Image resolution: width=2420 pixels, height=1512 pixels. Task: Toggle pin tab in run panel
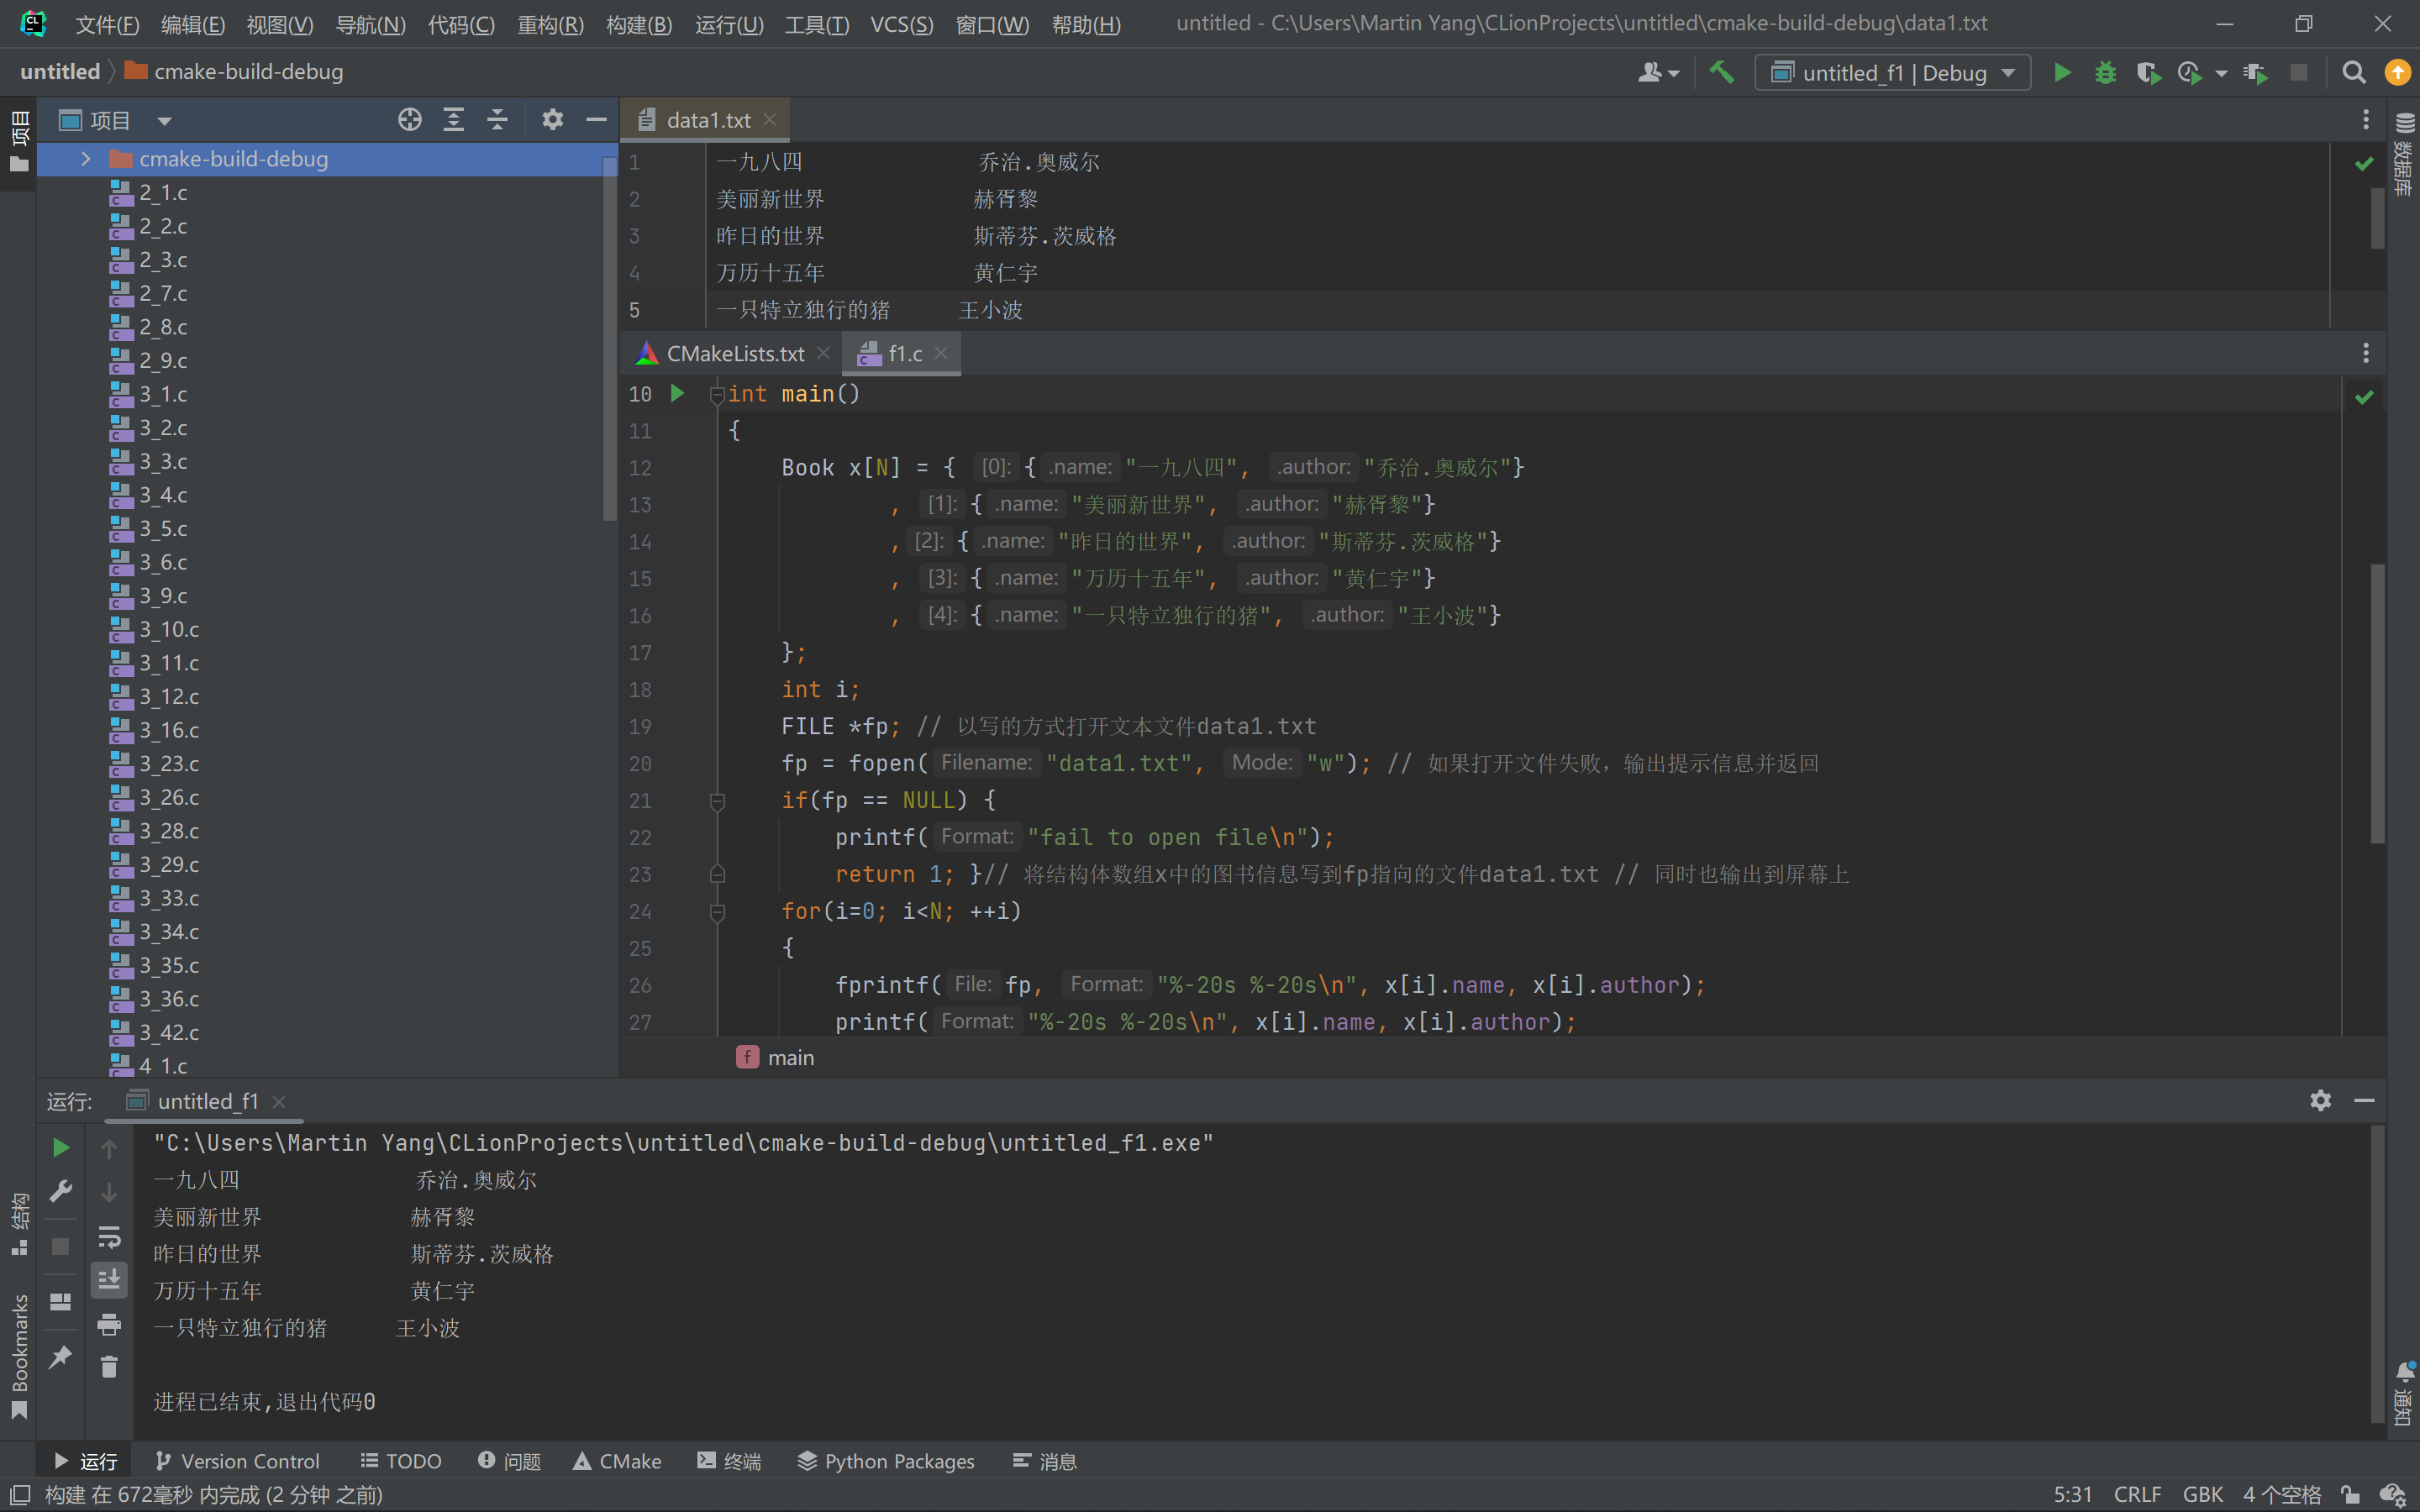tap(60, 1357)
